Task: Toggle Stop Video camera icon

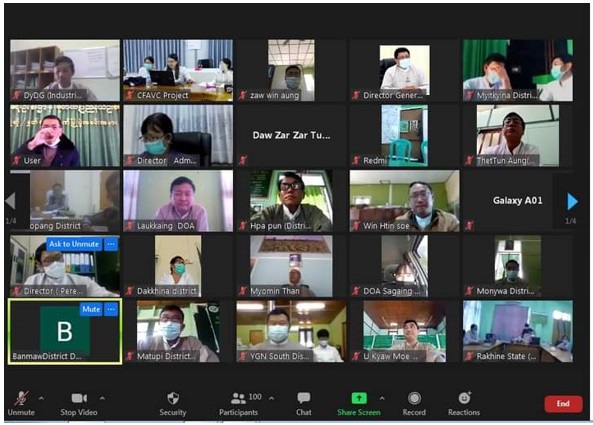Action: [x=79, y=398]
